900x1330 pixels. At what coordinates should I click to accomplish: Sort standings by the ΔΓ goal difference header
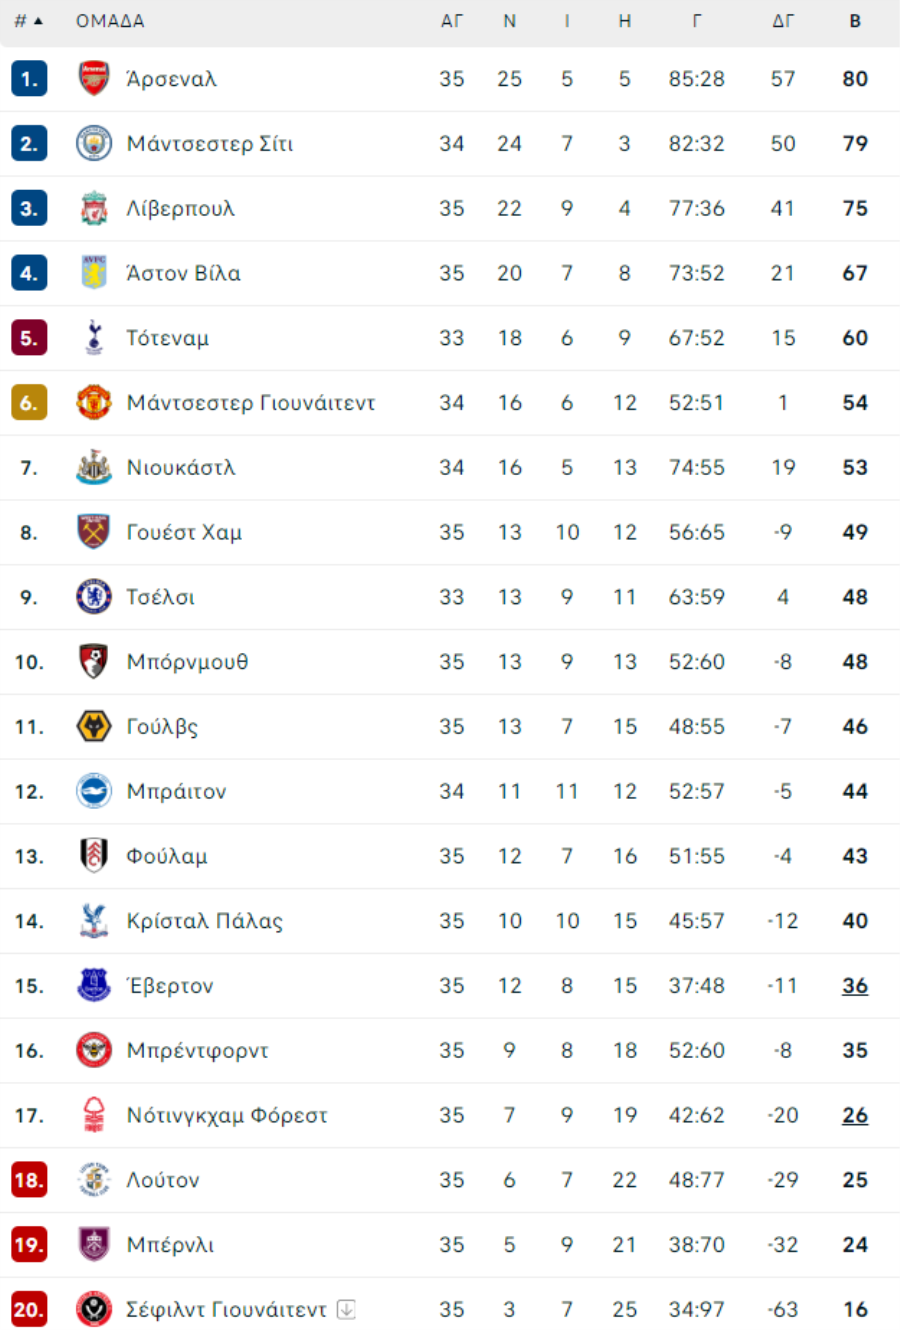point(783,21)
